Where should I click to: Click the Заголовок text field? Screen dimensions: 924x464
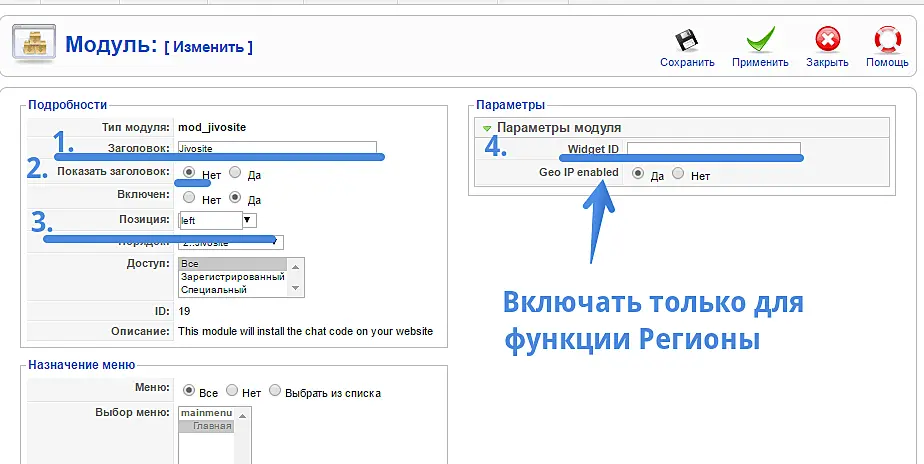point(277,148)
